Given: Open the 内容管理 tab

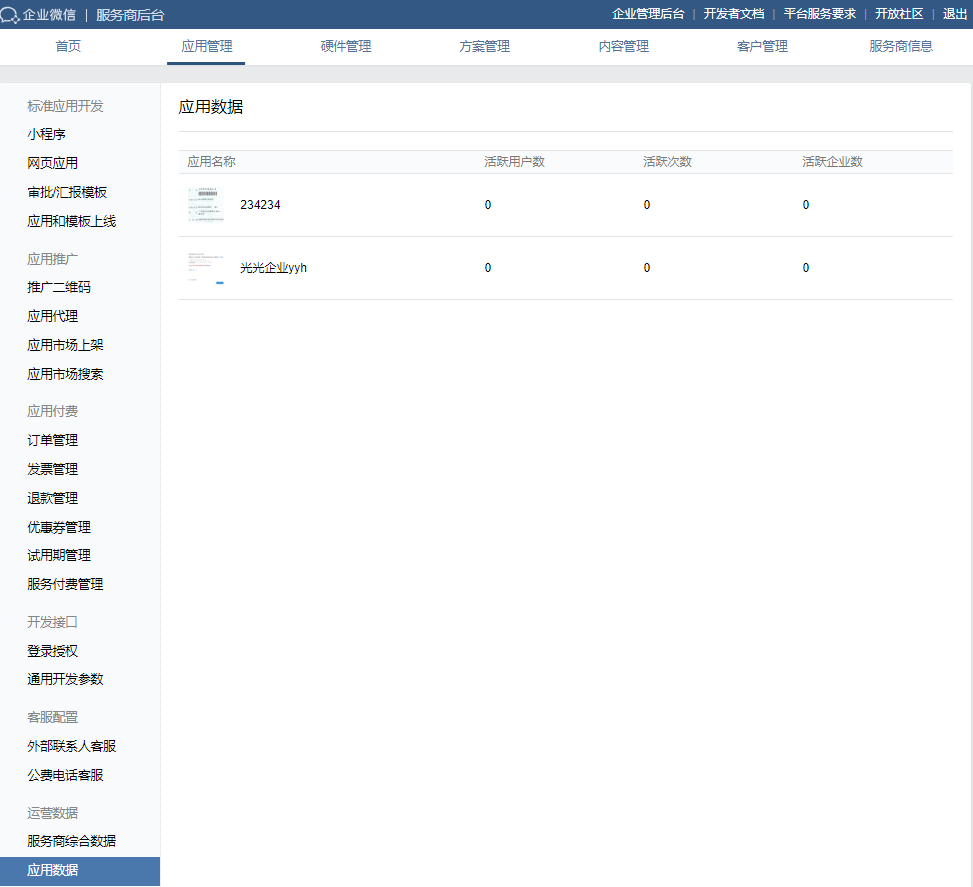Looking at the screenshot, I should 624,47.
